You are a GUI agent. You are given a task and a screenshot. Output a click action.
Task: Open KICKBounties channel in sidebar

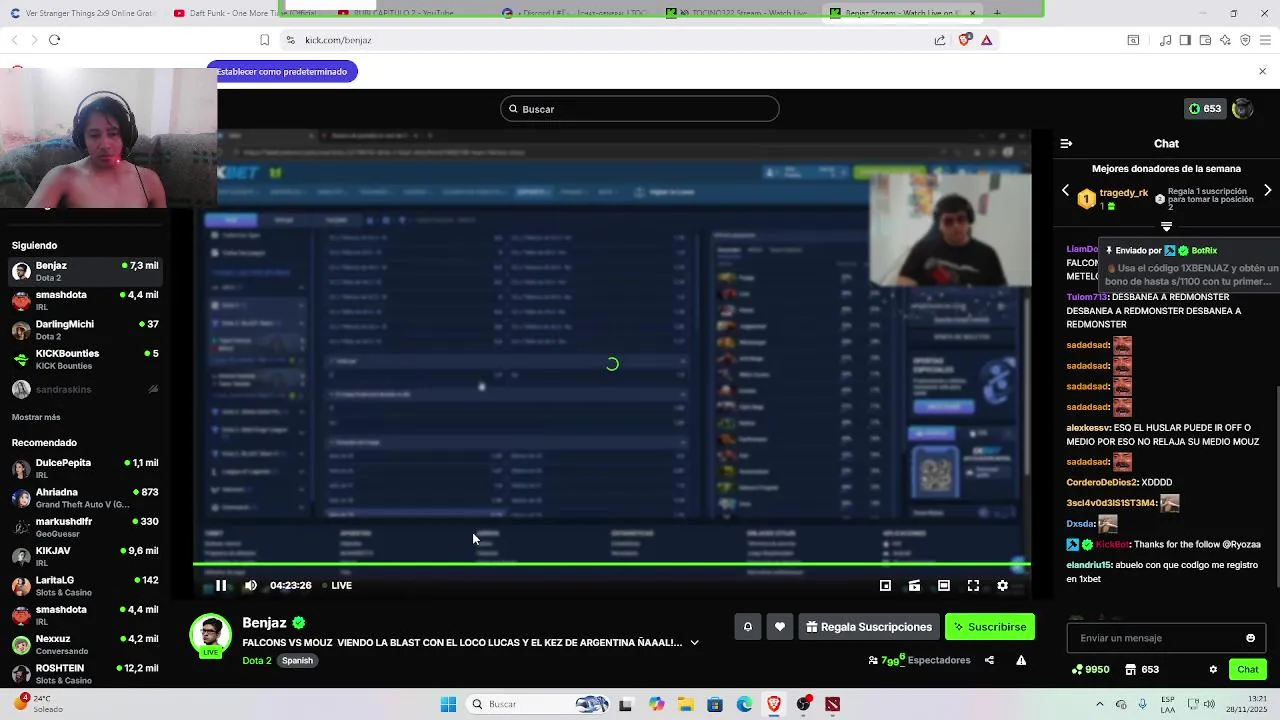point(85,359)
